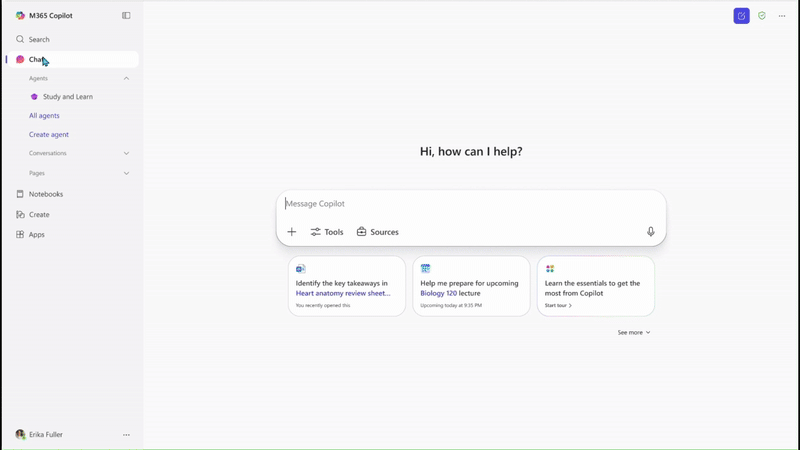
Task: Click the Apps grid icon
Action: (20, 235)
